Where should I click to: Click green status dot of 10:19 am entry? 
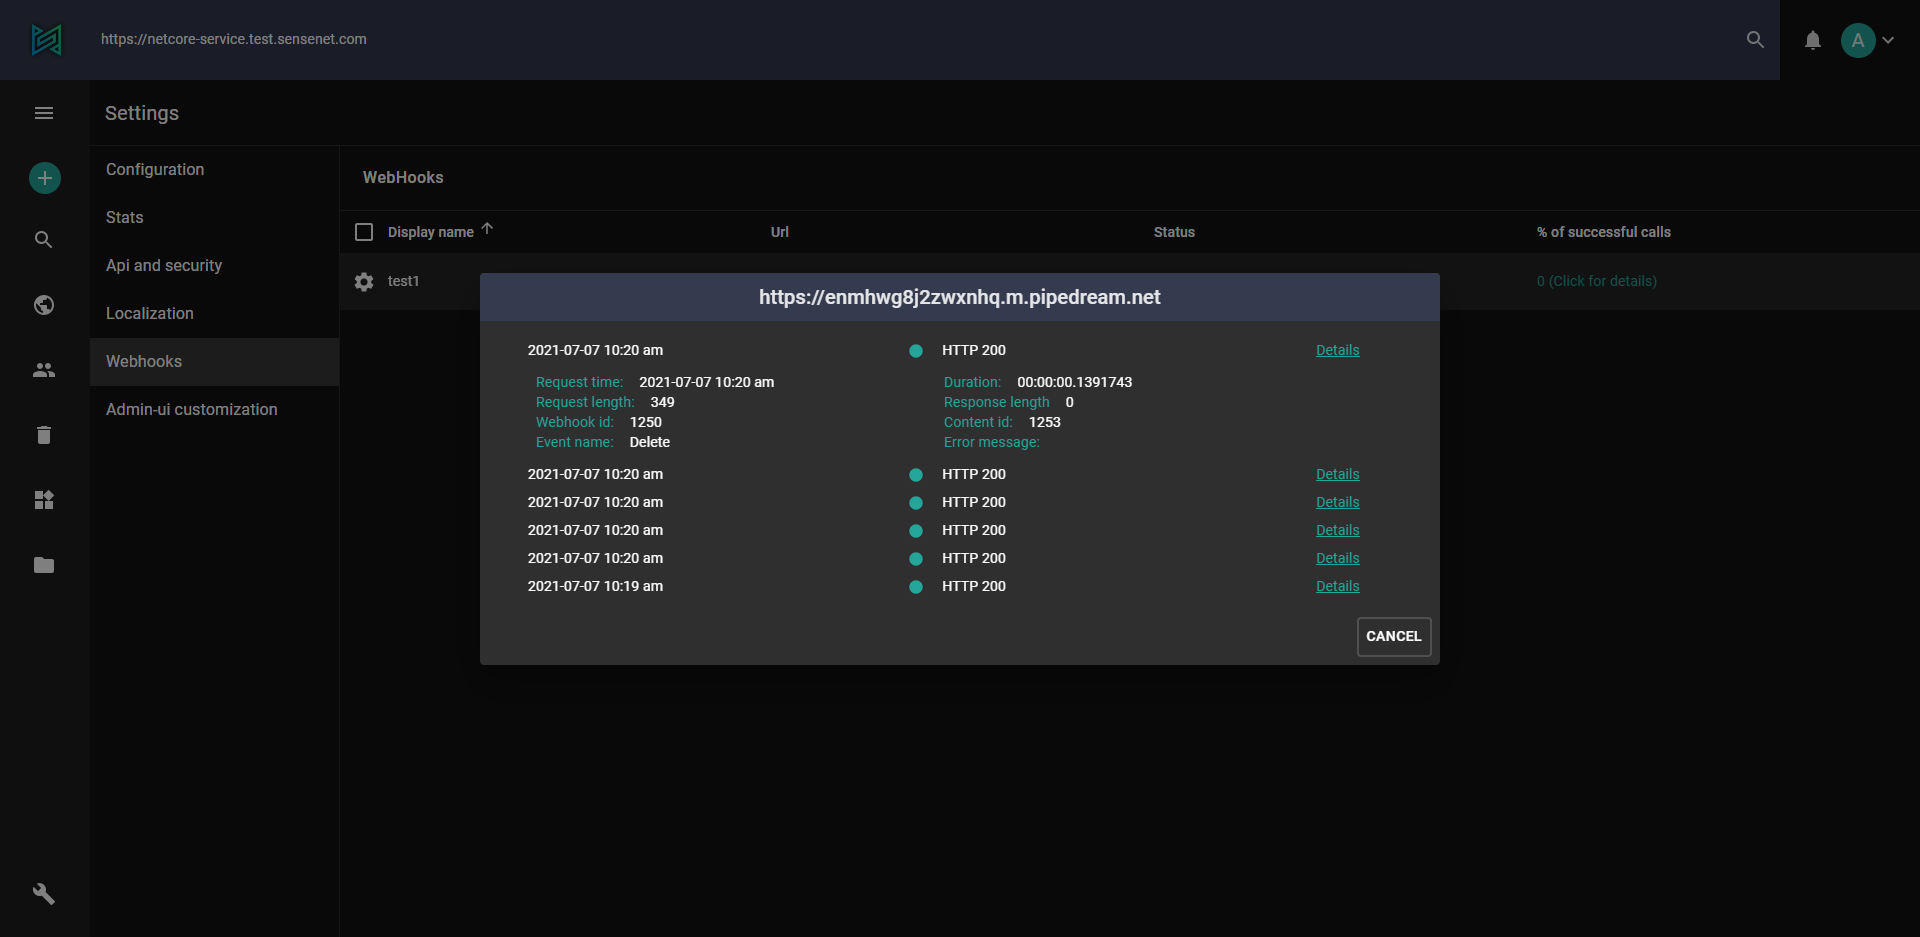coord(916,587)
